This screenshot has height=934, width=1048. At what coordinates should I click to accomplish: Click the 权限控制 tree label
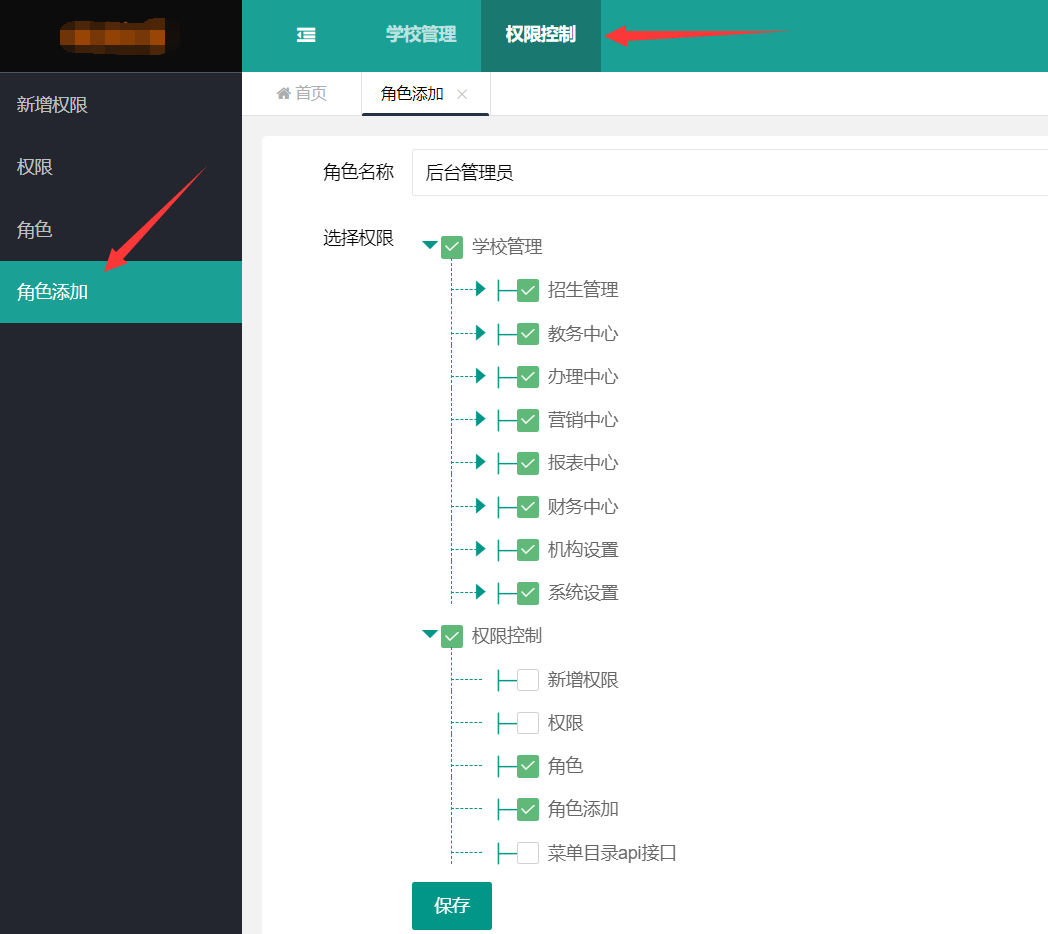(x=507, y=635)
